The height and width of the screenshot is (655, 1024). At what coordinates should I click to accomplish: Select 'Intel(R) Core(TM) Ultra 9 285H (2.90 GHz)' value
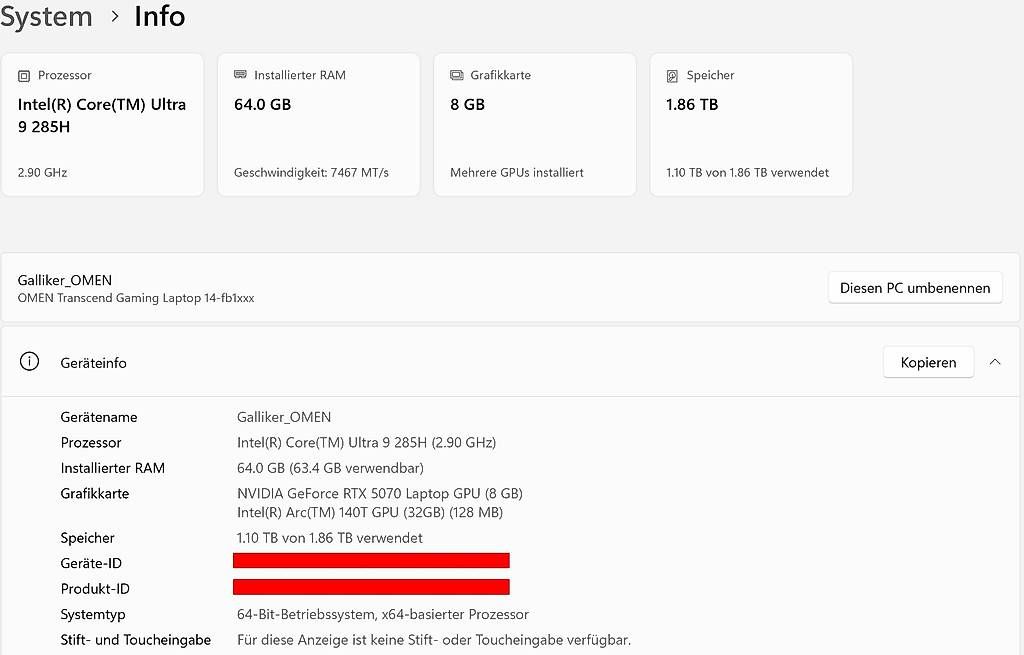coord(366,442)
